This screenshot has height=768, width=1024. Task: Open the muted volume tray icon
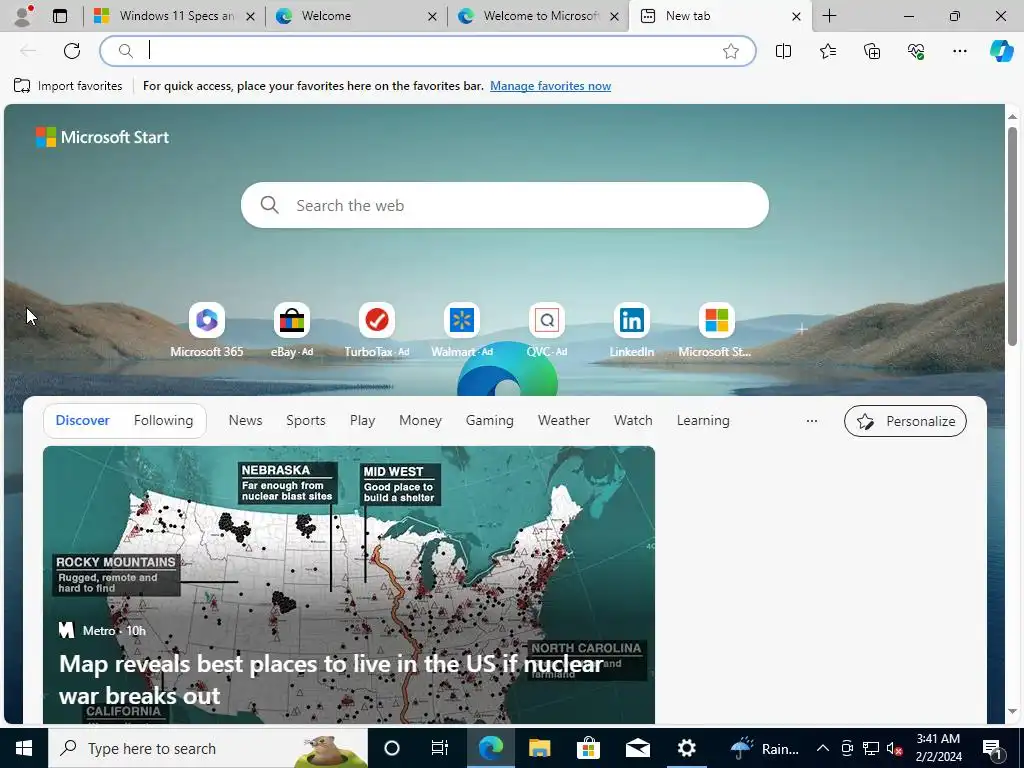pyautogui.click(x=895, y=748)
